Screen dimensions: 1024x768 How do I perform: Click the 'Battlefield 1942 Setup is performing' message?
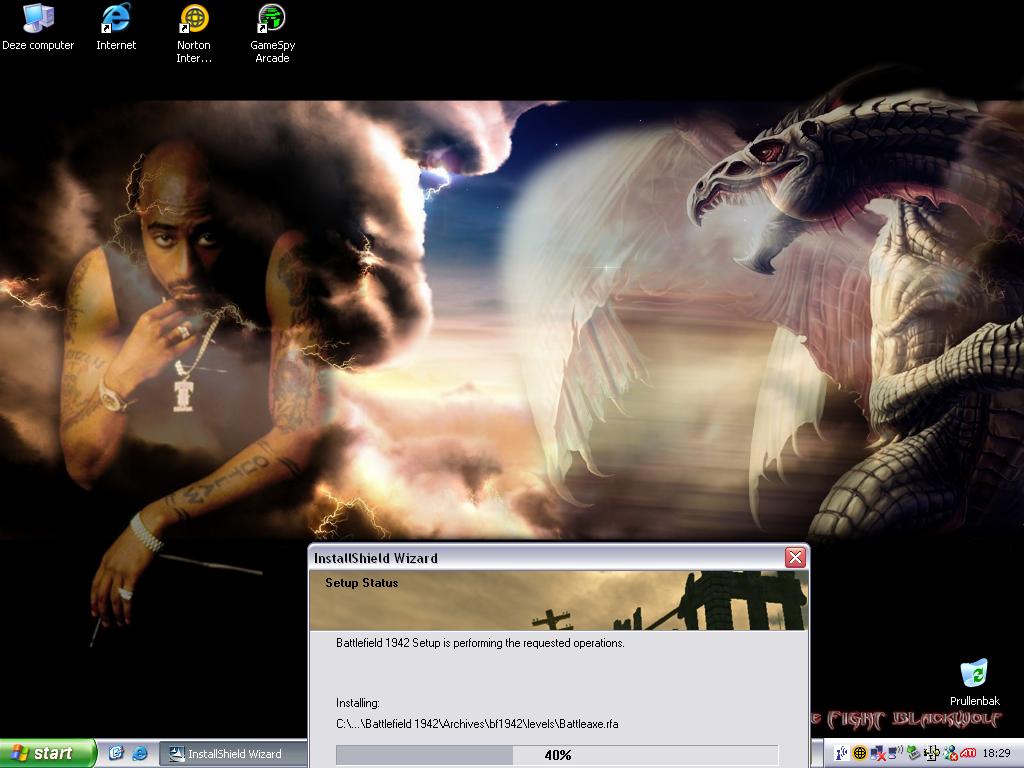pos(480,643)
